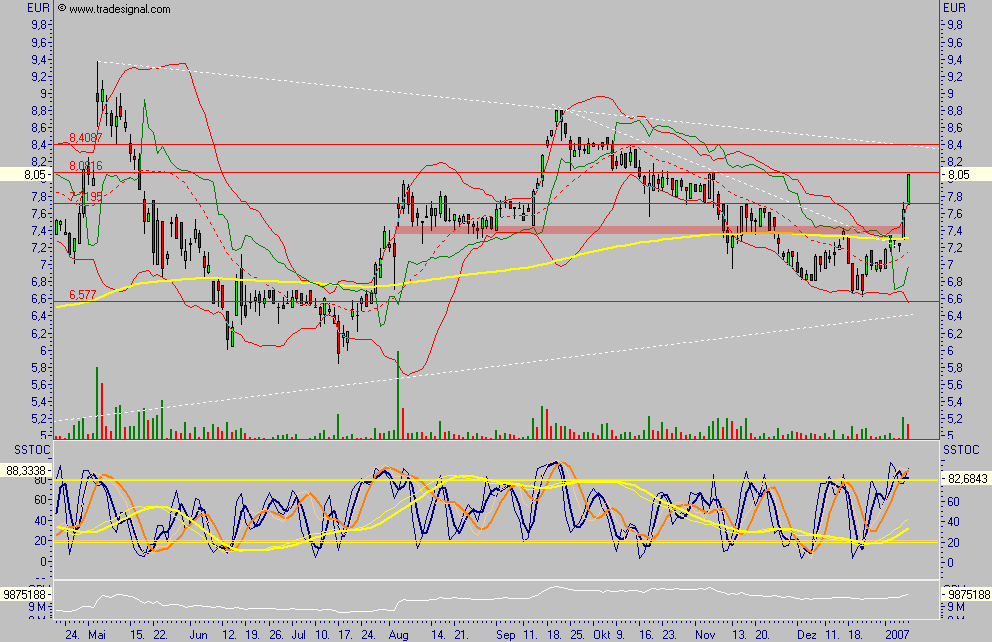The width and height of the screenshot is (992, 642).
Task: Click the 6,577 support level label
Action: pyautogui.click(x=84, y=295)
